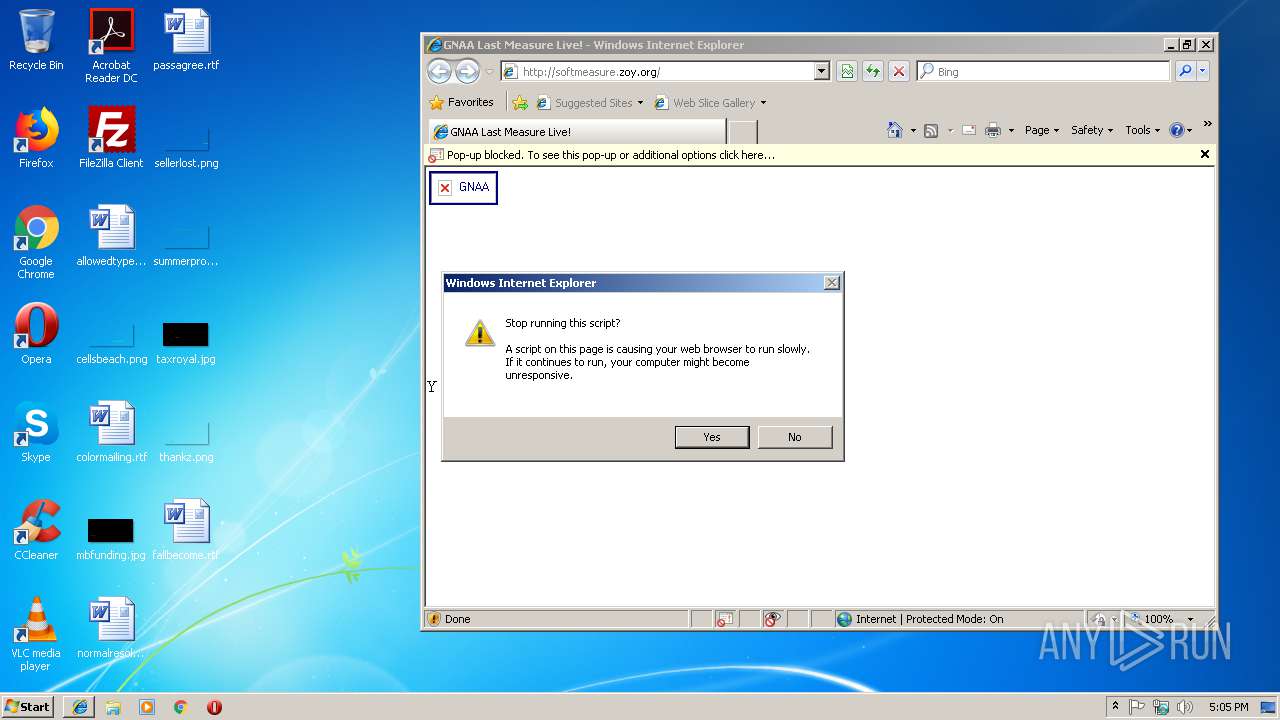Image resolution: width=1280 pixels, height=720 pixels.
Task: Select the taxroyal.jpg desktop file
Action: pos(186,342)
